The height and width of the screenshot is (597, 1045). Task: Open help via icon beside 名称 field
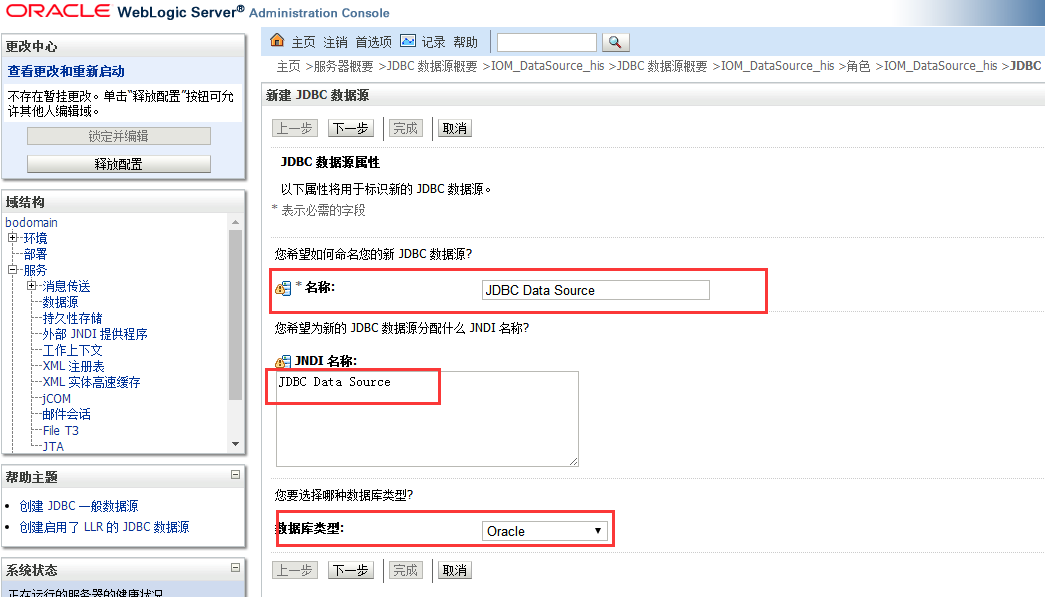(283, 289)
